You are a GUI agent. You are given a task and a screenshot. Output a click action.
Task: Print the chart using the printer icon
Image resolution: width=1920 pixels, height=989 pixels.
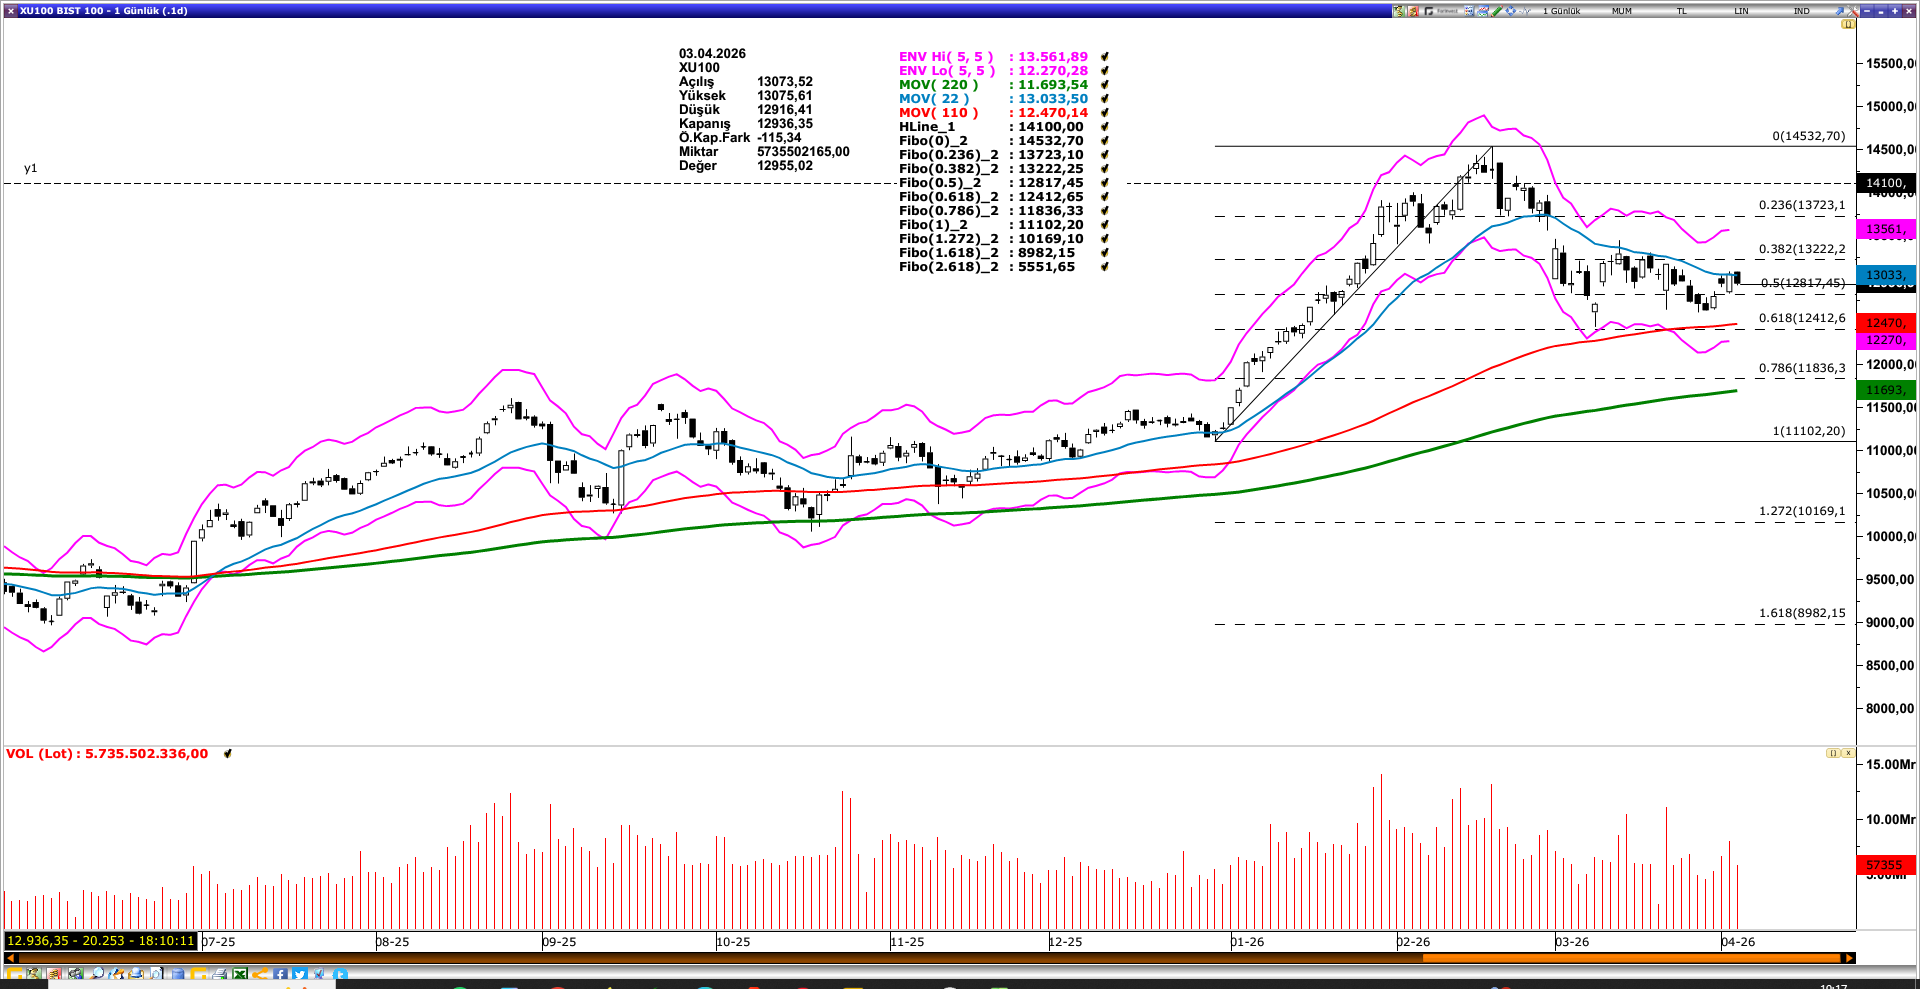tap(220, 973)
